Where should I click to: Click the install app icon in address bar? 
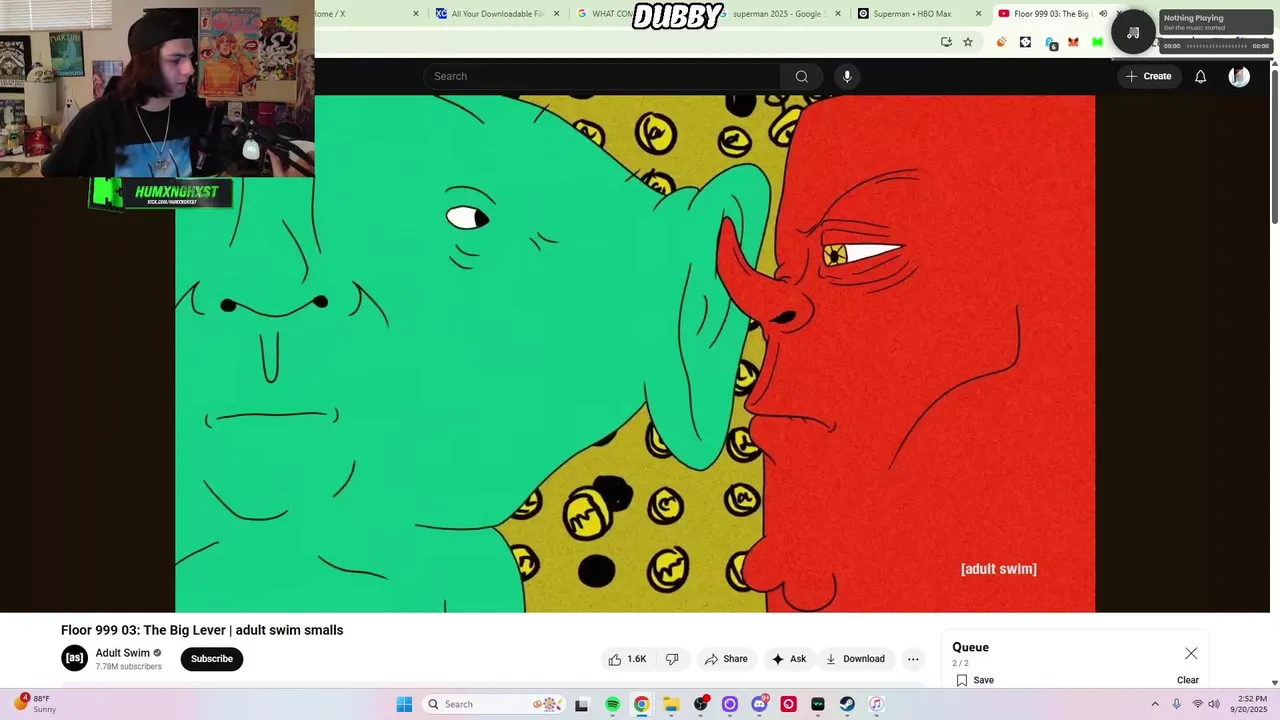946,42
